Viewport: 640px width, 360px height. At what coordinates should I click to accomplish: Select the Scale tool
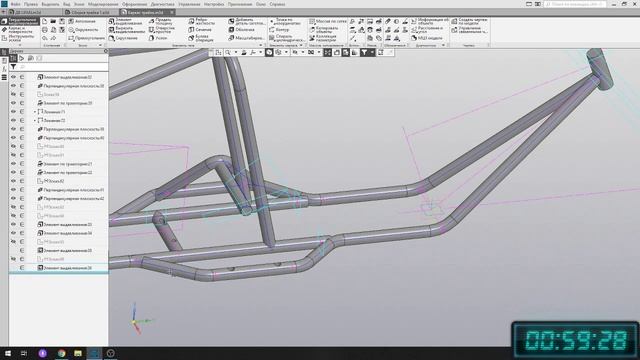click(x=246, y=38)
